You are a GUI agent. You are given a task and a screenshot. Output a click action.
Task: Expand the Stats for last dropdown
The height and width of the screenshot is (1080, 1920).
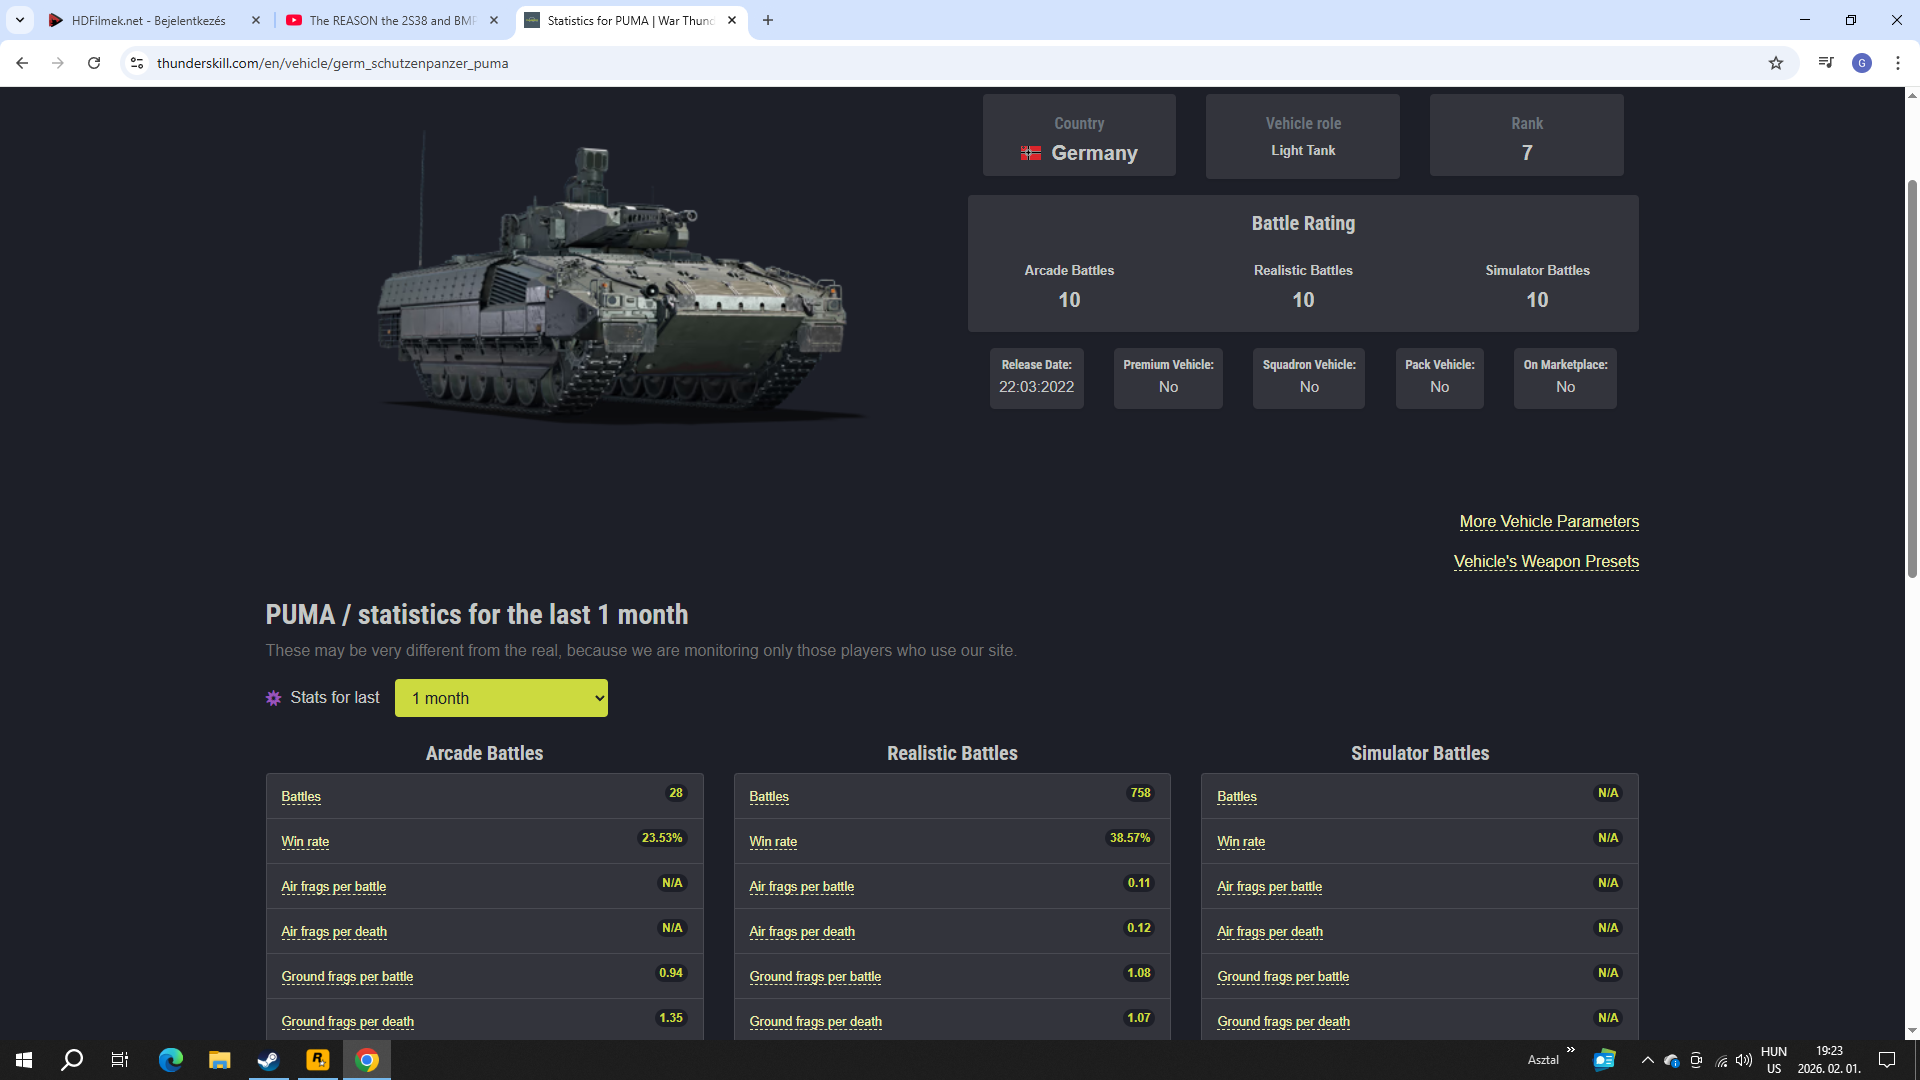coord(501,698)
